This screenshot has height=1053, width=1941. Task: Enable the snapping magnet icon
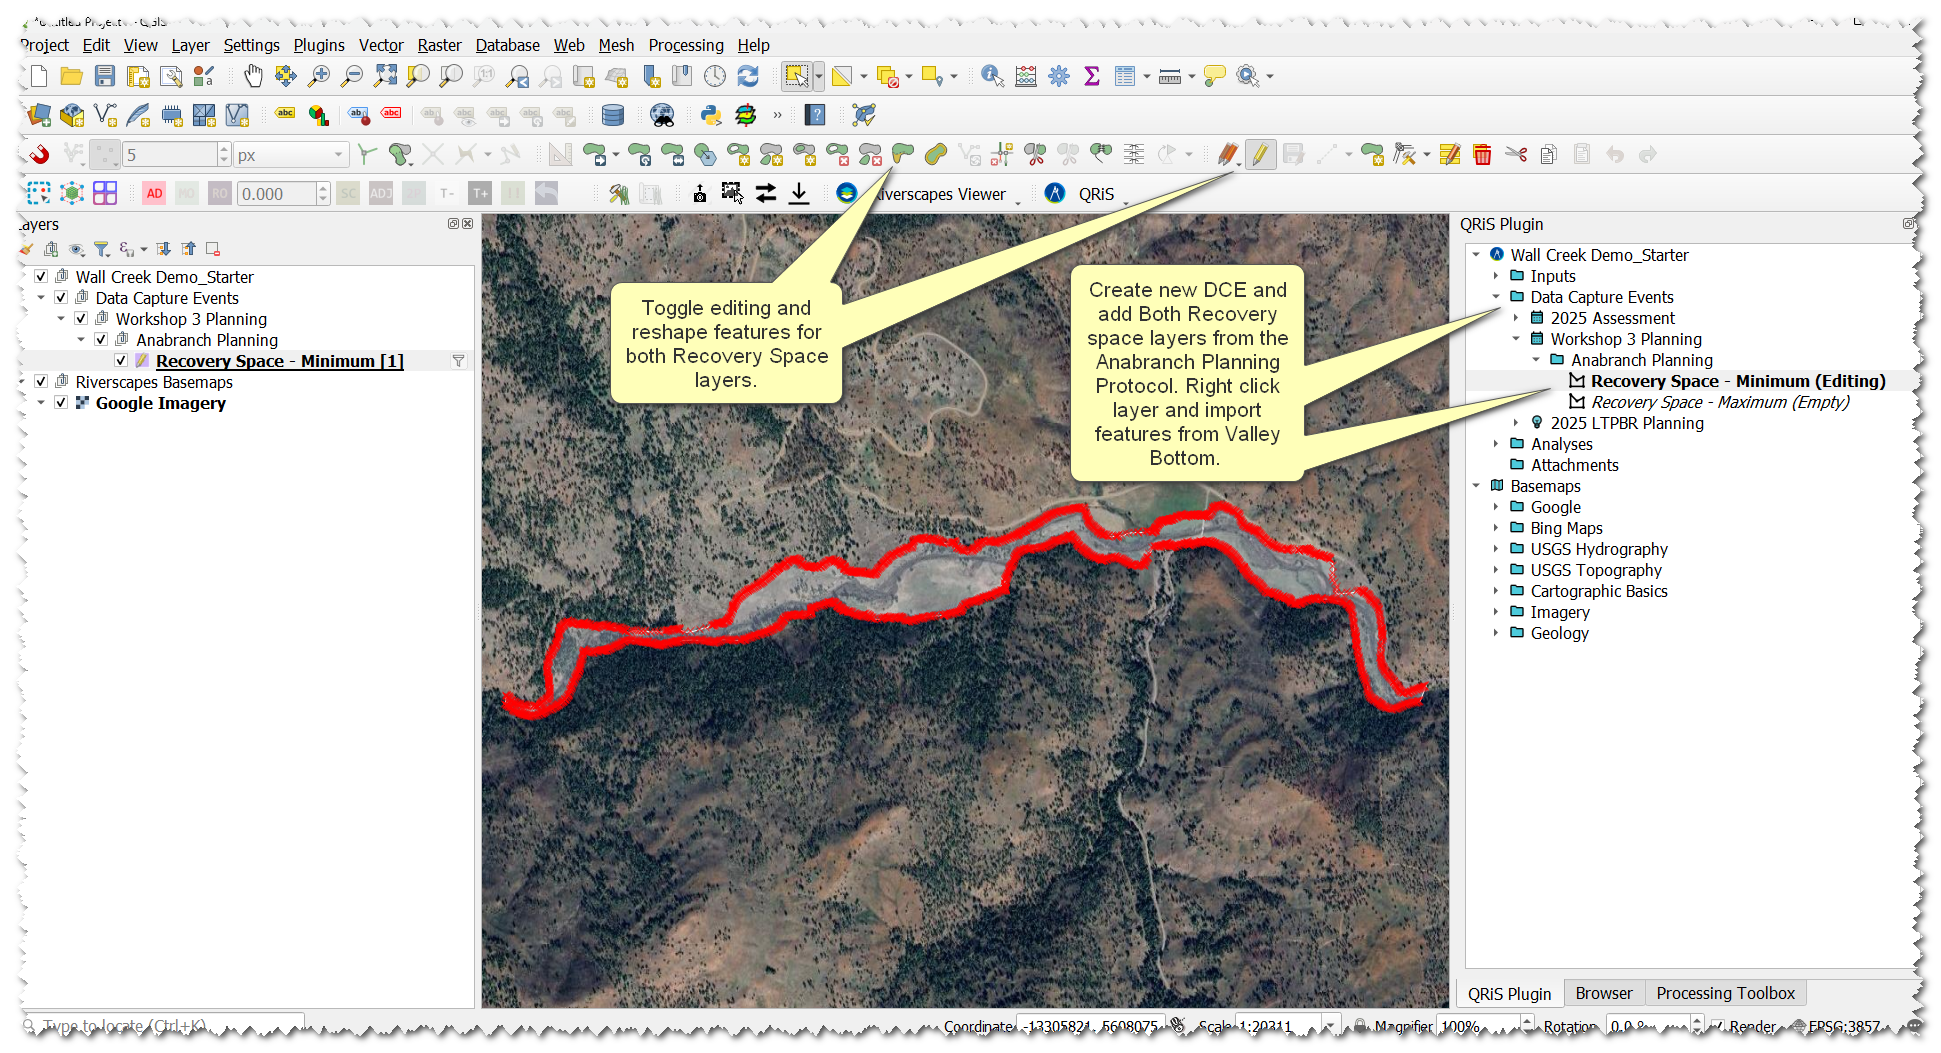coord(39,154)
